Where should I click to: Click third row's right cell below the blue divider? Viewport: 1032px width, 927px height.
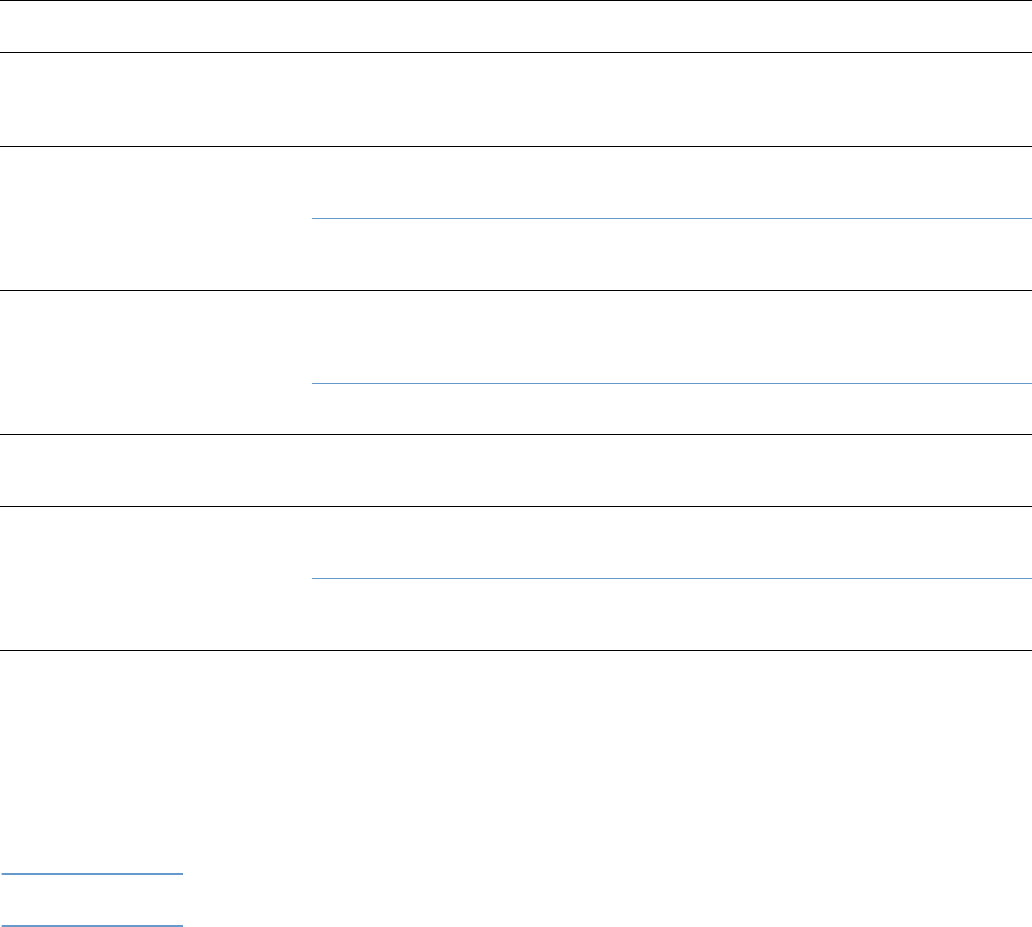click(670, 254)
